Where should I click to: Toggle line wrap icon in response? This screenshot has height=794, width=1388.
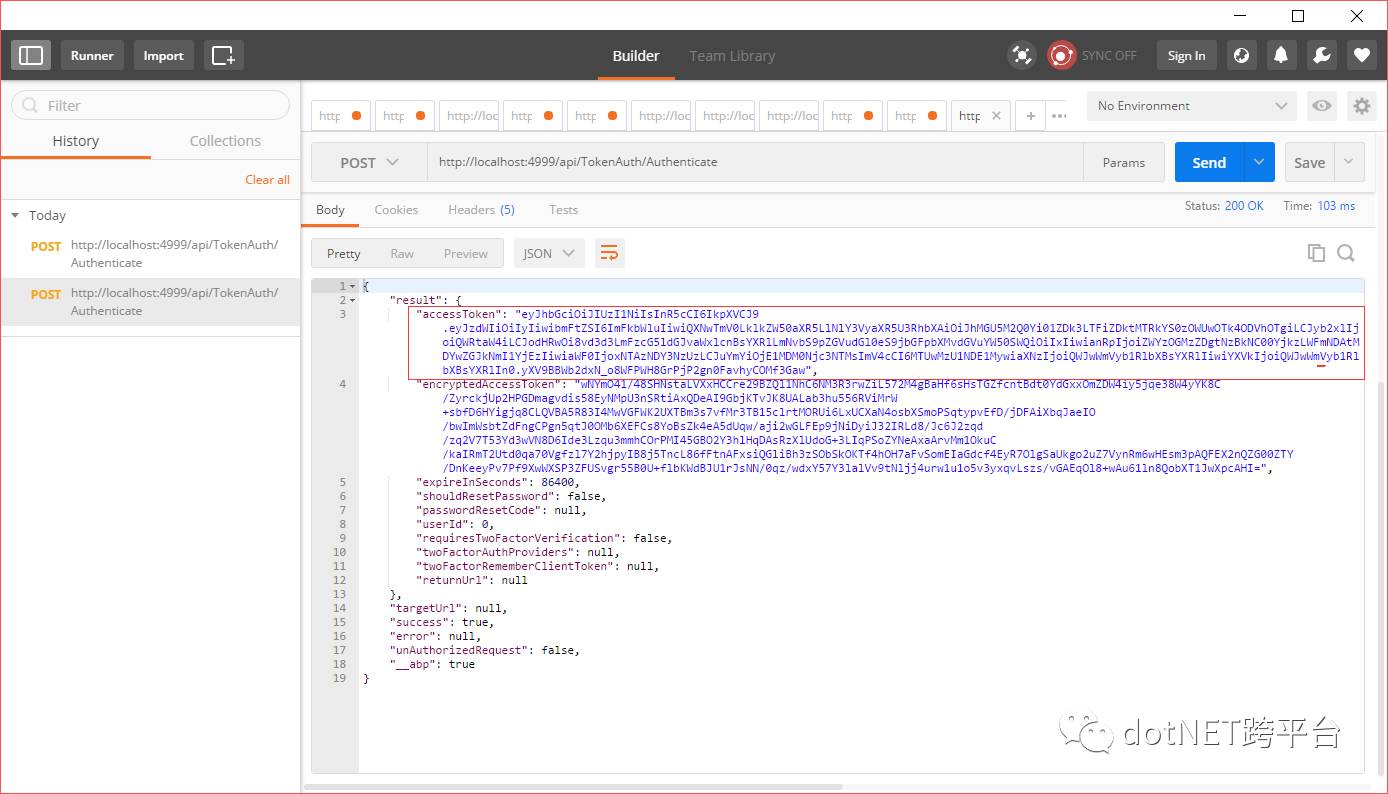pyautogui.click(x=609, y=253)
